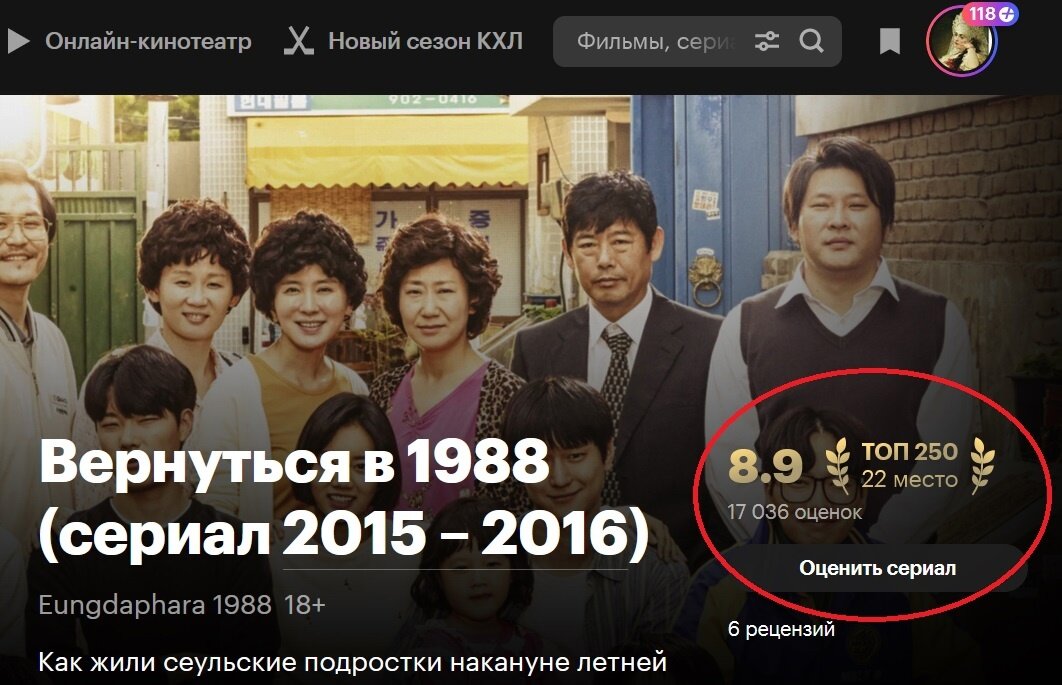The width and height of the screenshot is (1062, 685).
Task: Open the Новый сезон КХЛ link
Action: (x=425, y=41)
